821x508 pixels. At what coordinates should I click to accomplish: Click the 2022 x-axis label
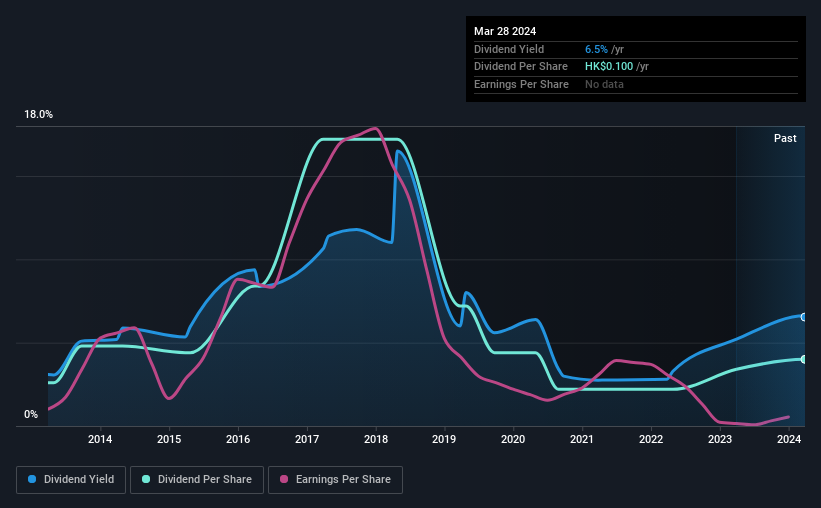651,439
